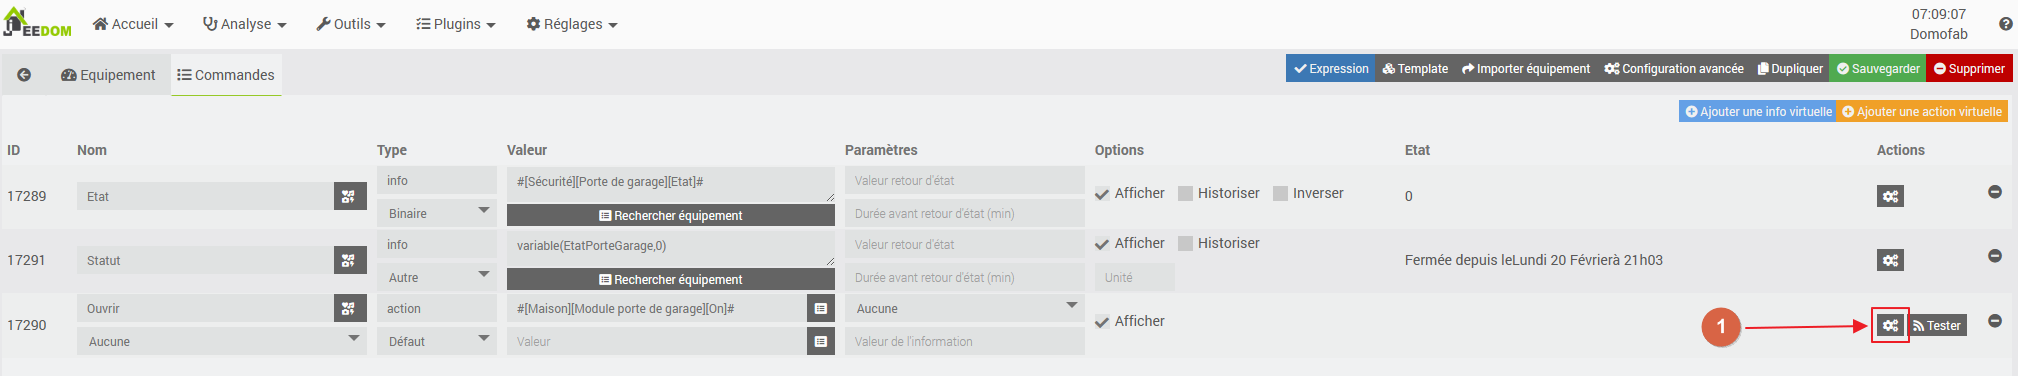Image resolution: width=2018 pixels, height=376 pixels.
Task: Switch to the Equipement tab
Action: [x=108, y=75]
